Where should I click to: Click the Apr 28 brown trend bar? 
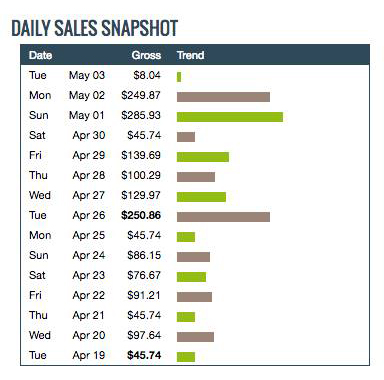[x=196, y=177]
